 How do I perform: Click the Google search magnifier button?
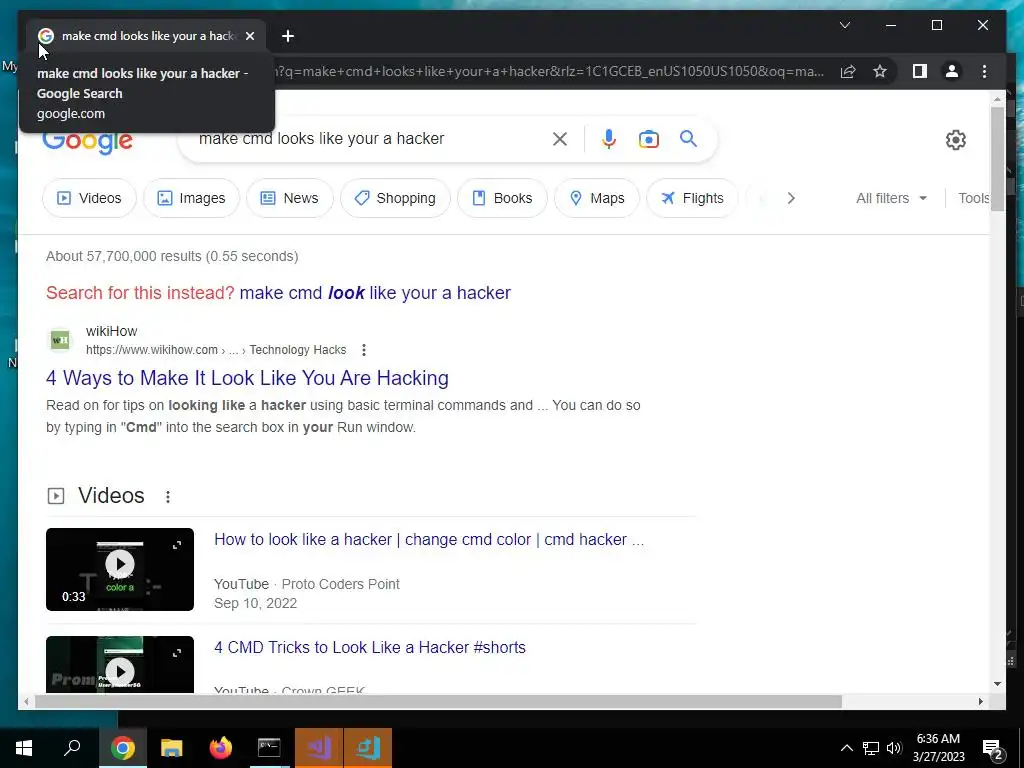[x=688, y=138]
